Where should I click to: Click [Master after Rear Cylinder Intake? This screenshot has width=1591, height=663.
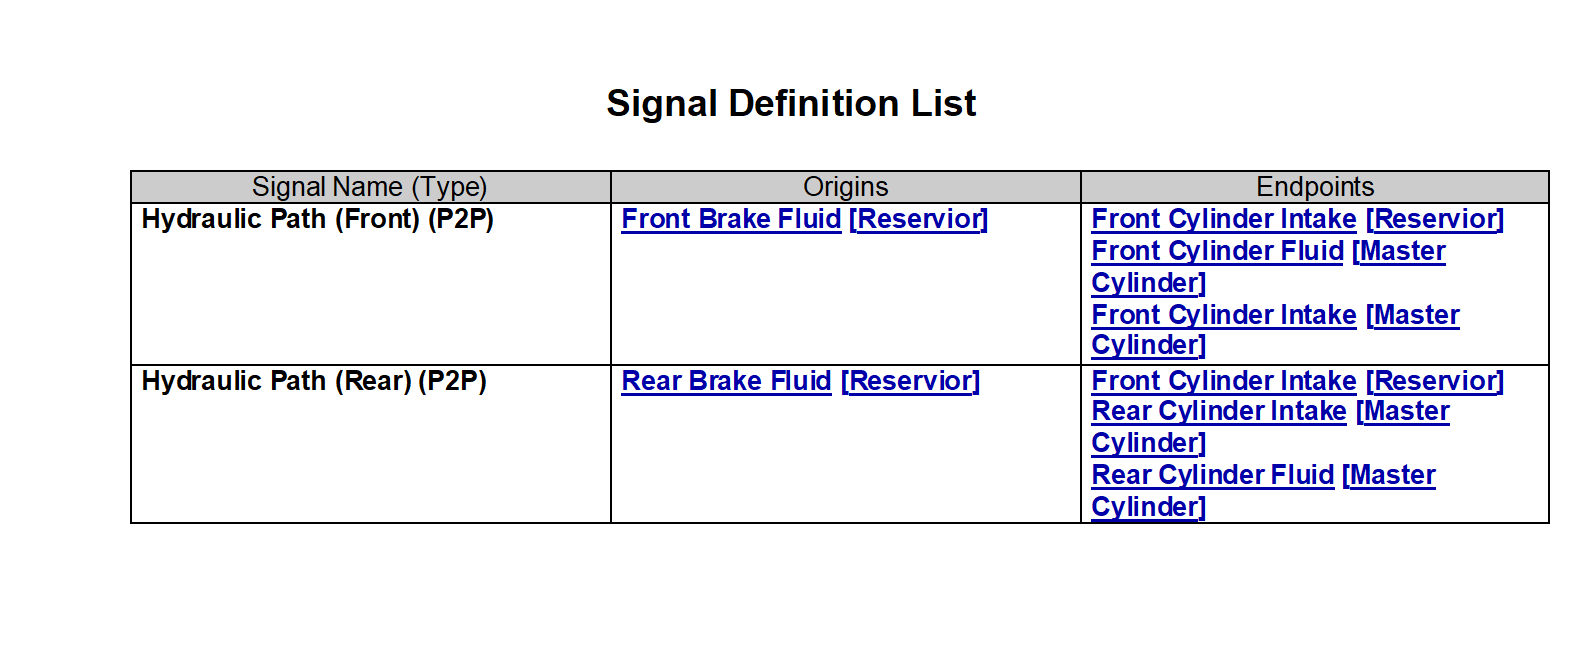click(1402, 411)
